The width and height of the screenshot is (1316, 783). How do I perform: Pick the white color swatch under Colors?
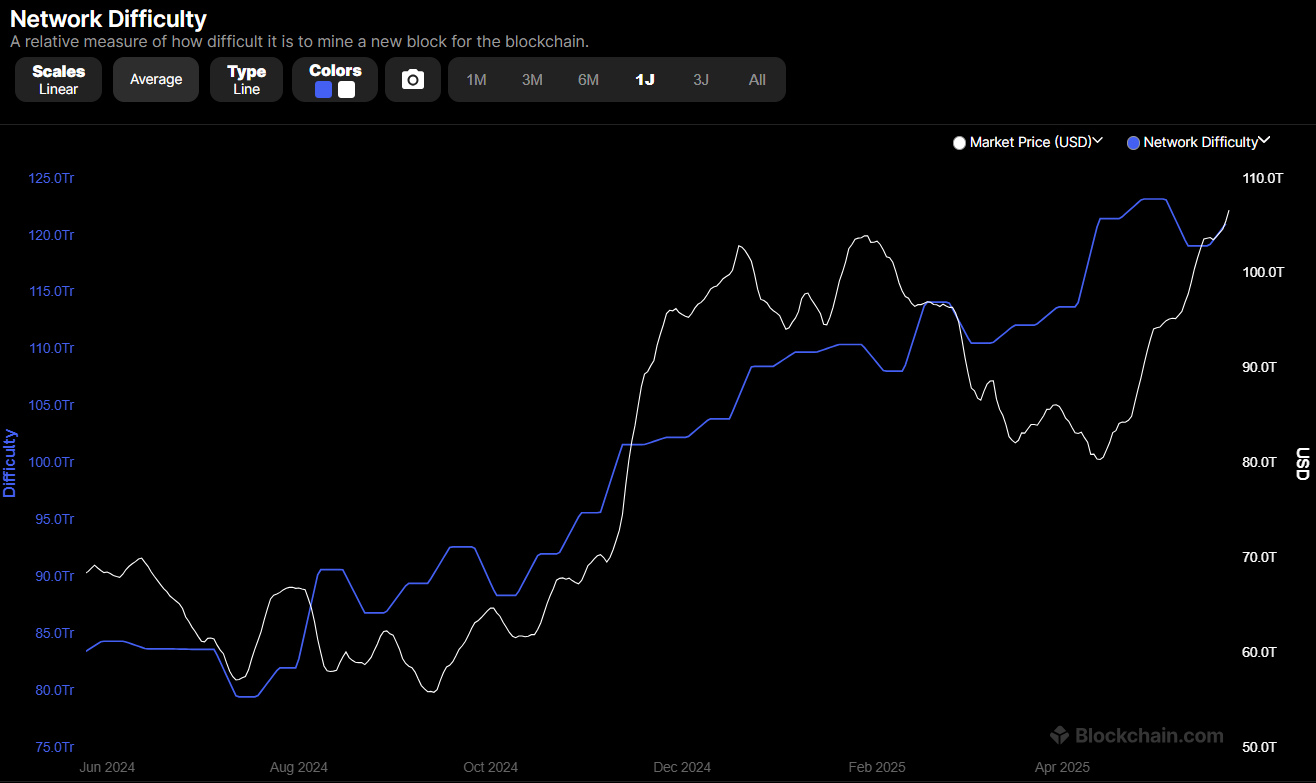point(346,89)
